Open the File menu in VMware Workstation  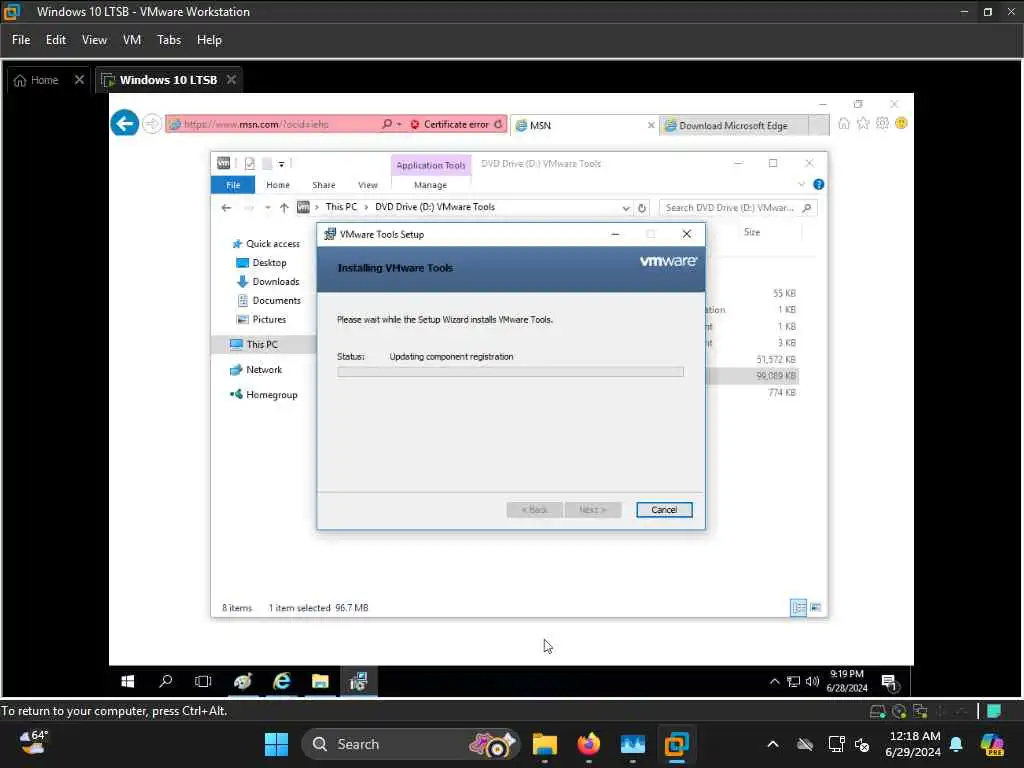click(x=21, y=40)
